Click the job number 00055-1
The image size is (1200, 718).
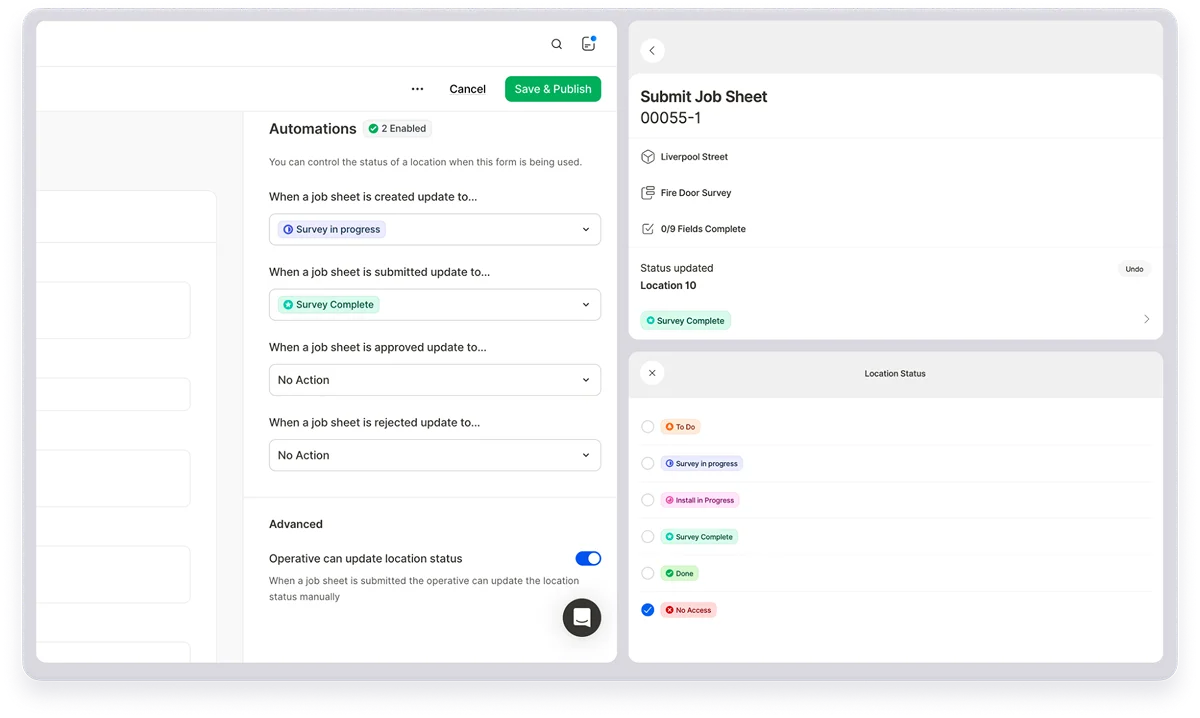(x=670, y=118)
